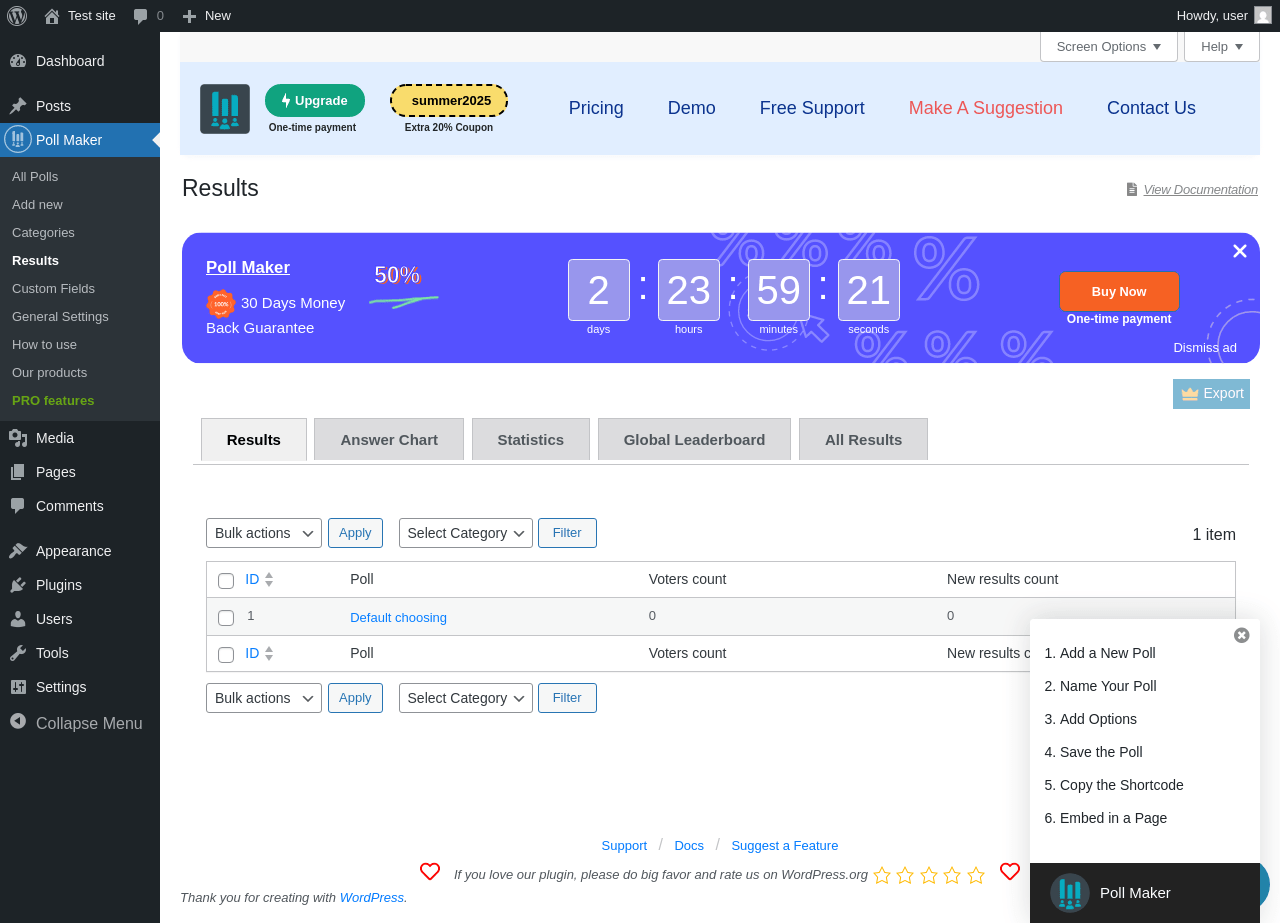This screenshot has height=923, width=1280.
Task: Click the Appearance brush icon
Action: click(18, 551)
